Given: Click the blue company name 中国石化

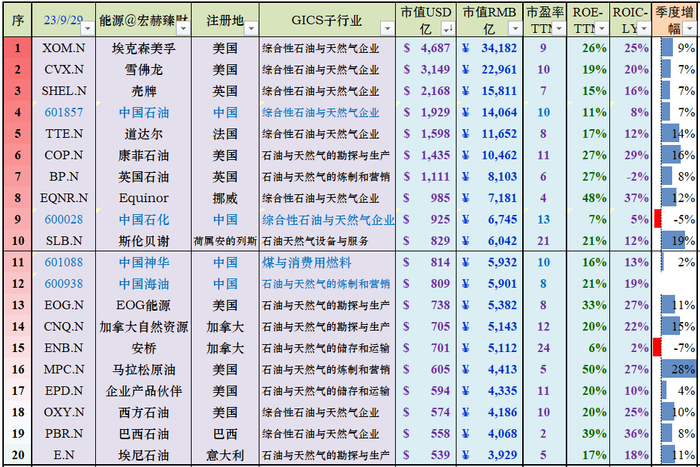Looking at the screenshot, I should pos(143,219).
